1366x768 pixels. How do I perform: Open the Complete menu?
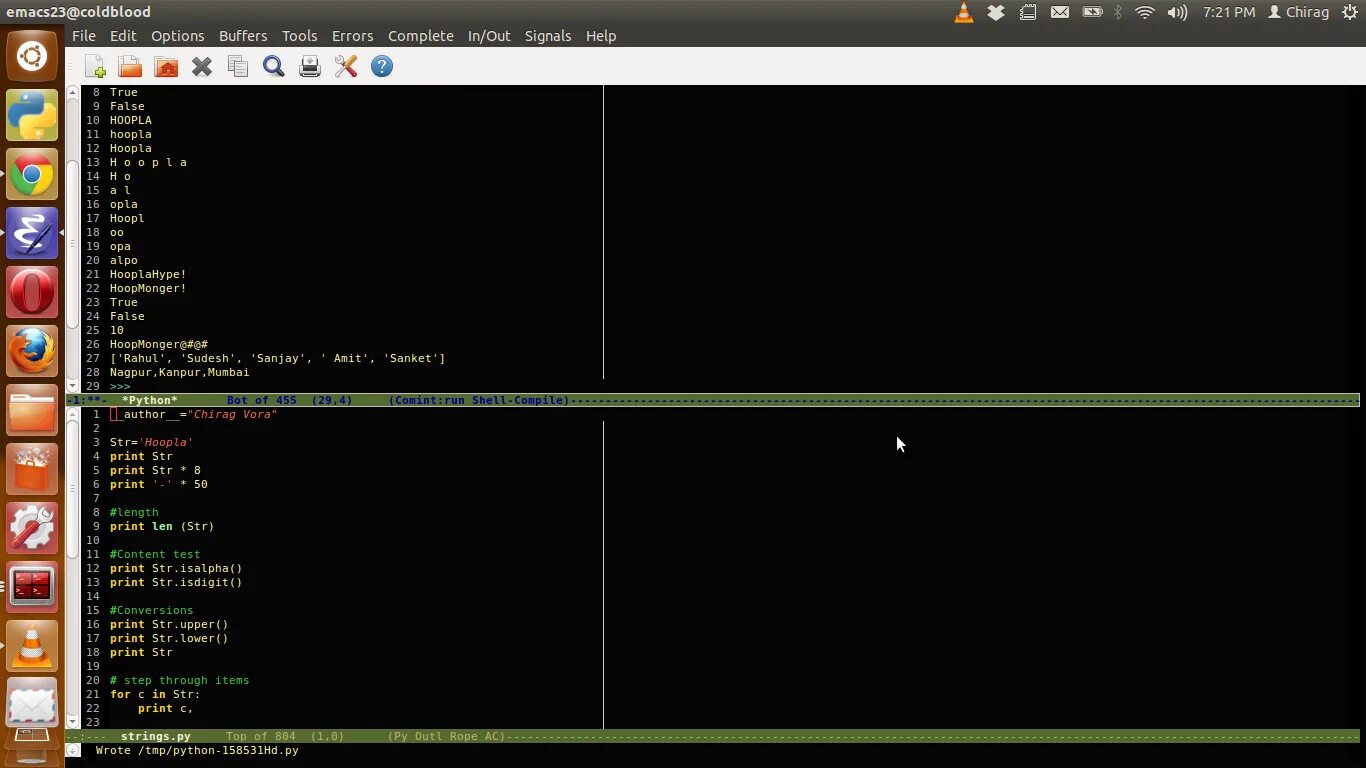pos(420,35)
